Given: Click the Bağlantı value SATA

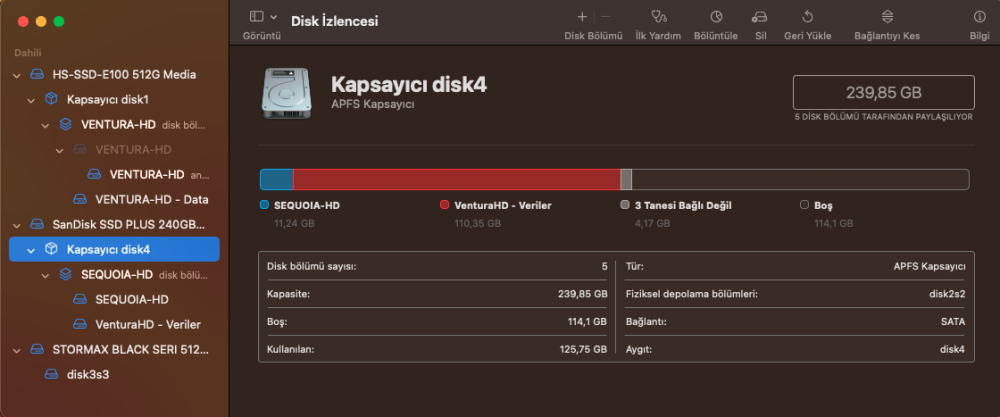Looking at the screenshot, I should [x=953, y=322].
